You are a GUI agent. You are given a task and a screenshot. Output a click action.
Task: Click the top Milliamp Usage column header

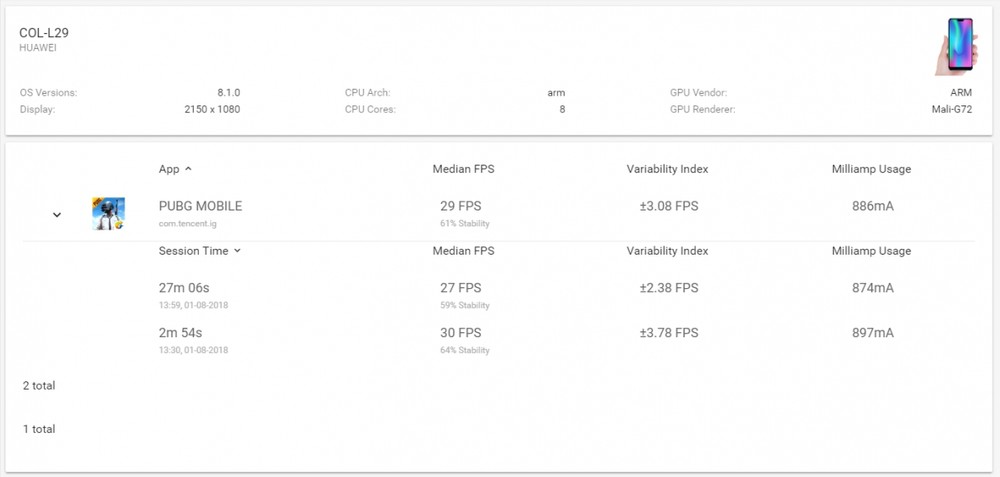(871, 169)
